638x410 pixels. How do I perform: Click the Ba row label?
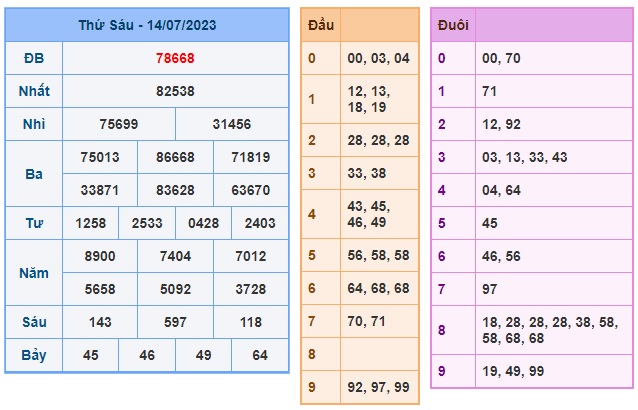[x=34, y=174]
